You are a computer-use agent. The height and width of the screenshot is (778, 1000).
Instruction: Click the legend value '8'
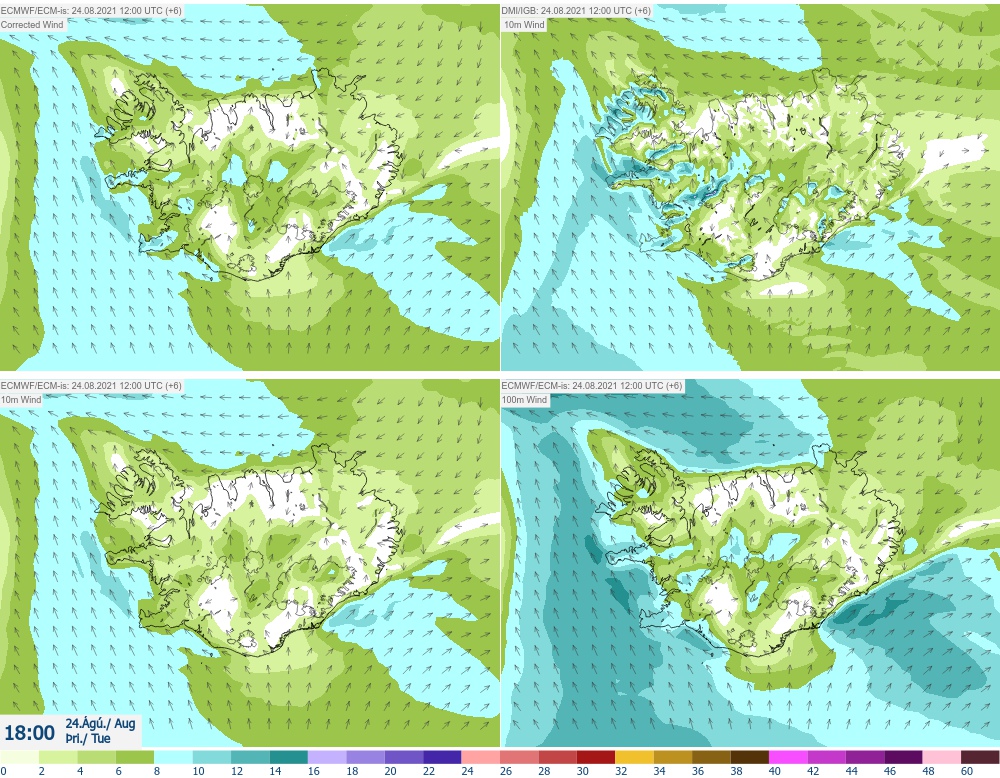pyautogui.click(x=157, y=771)
